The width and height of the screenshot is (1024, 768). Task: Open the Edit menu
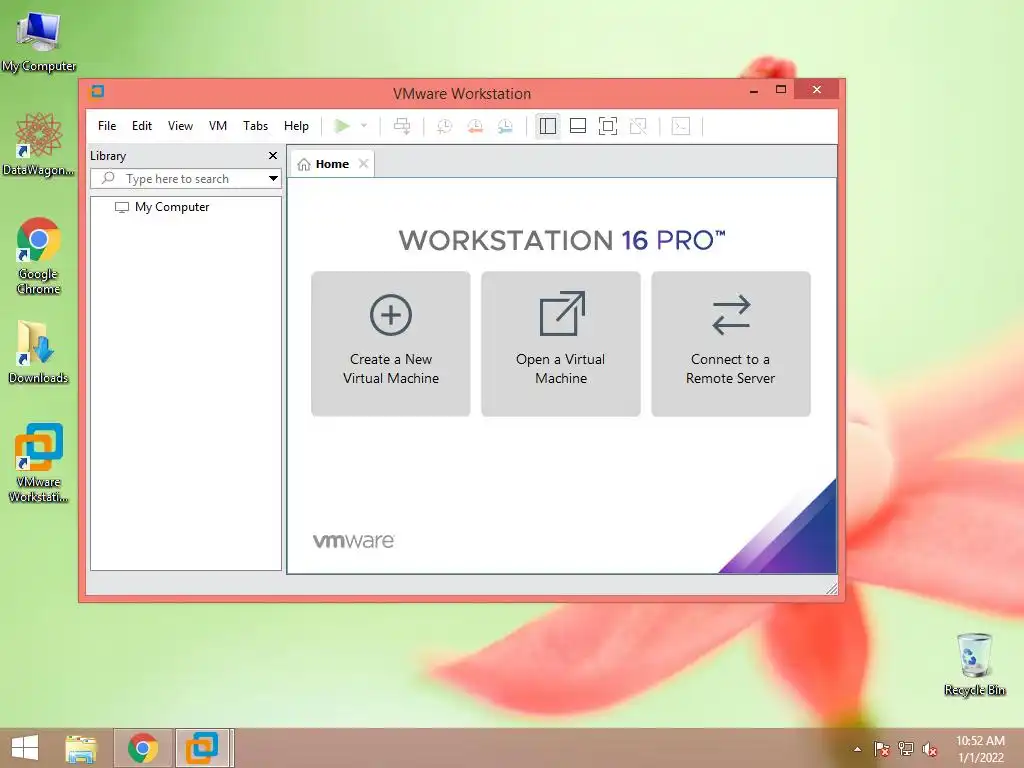tap(142, 126)
